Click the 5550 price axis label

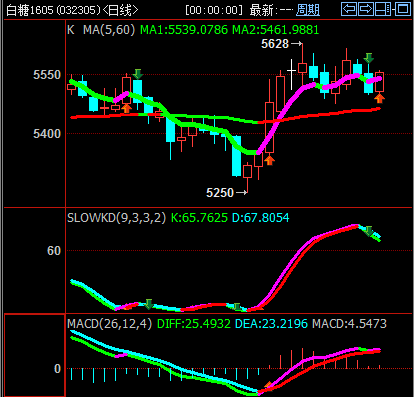click(47, 75)
